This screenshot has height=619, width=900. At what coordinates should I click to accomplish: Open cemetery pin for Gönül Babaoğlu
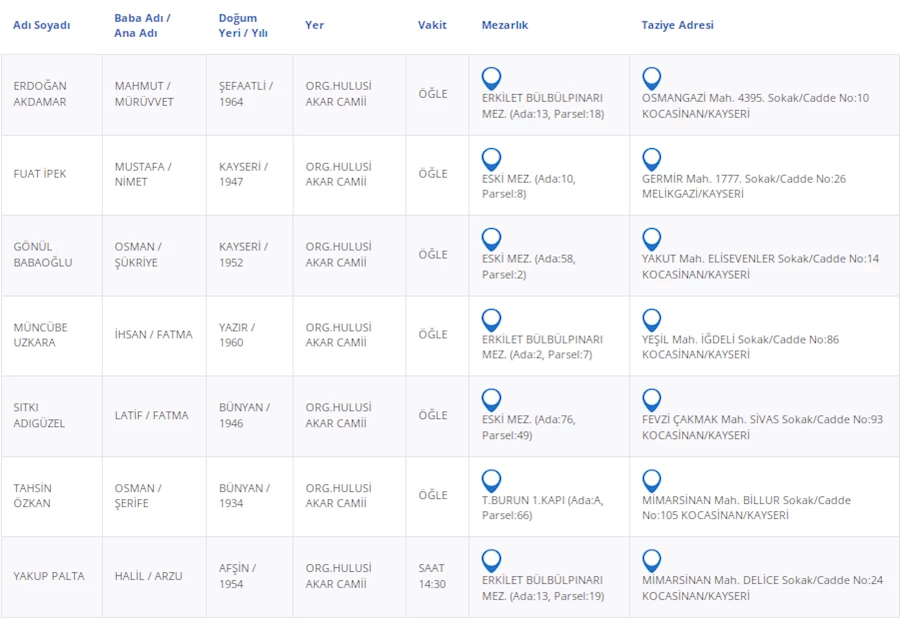click(491, 239)
